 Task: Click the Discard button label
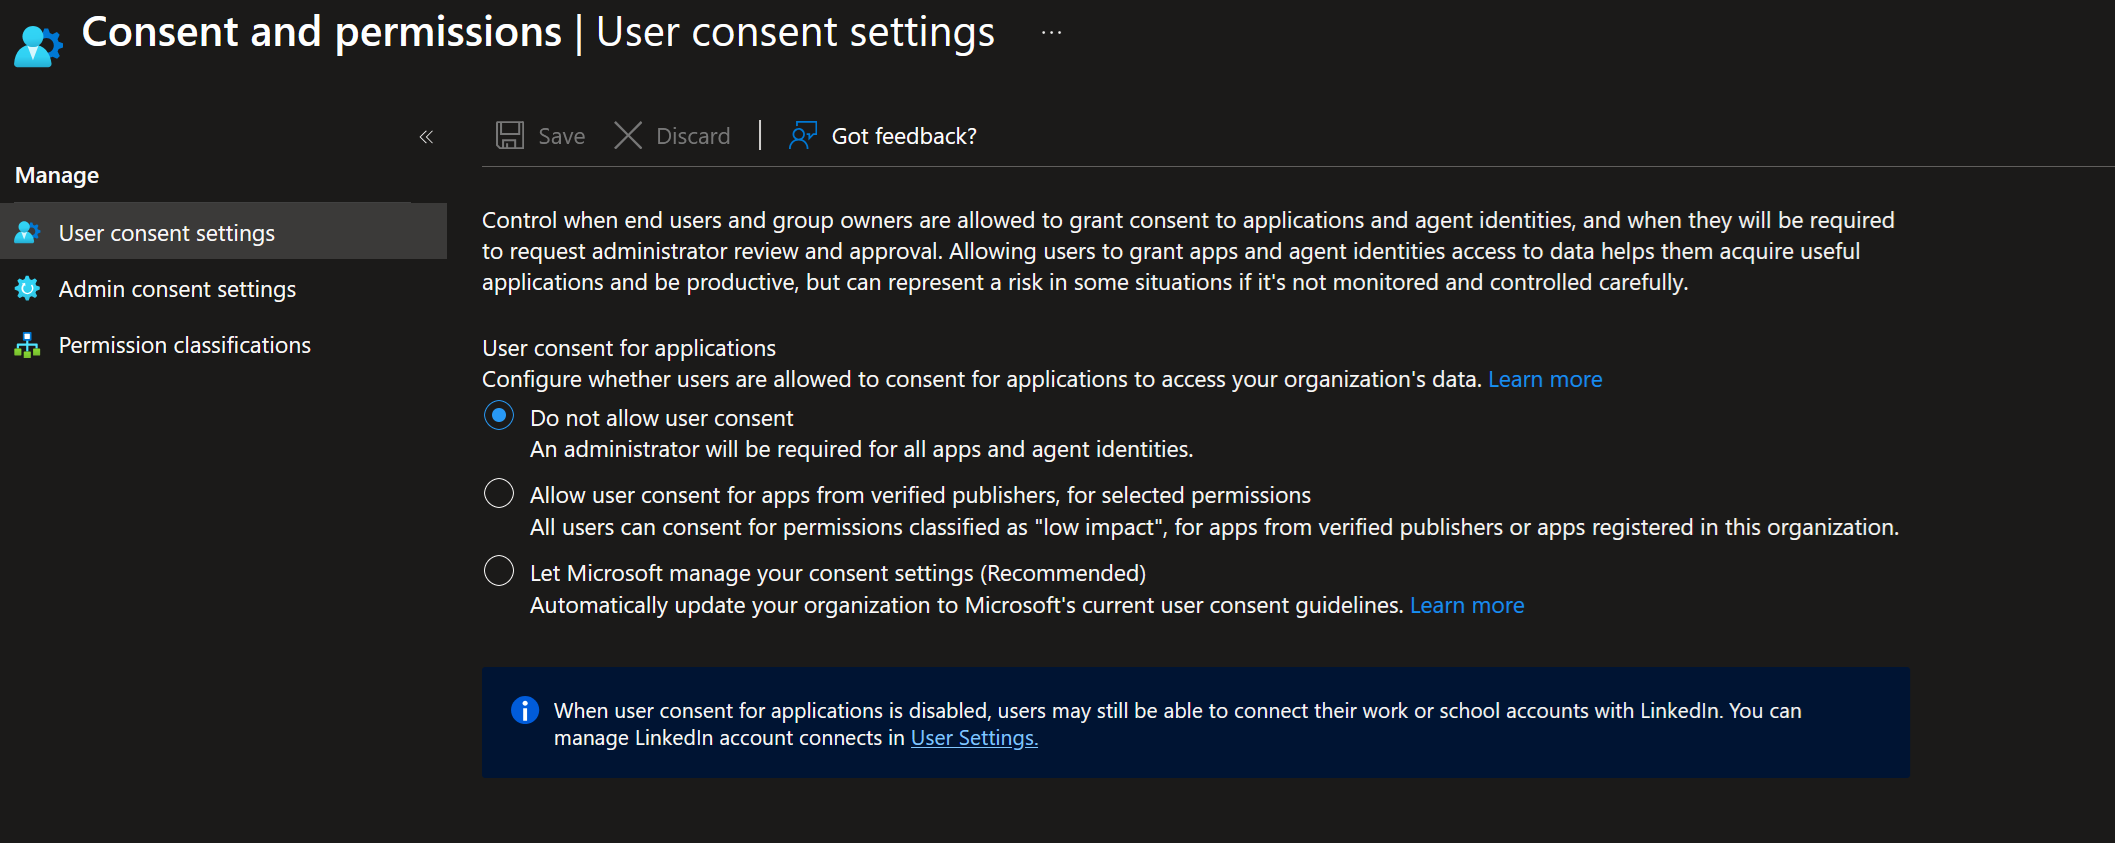(x=693, y=136)
